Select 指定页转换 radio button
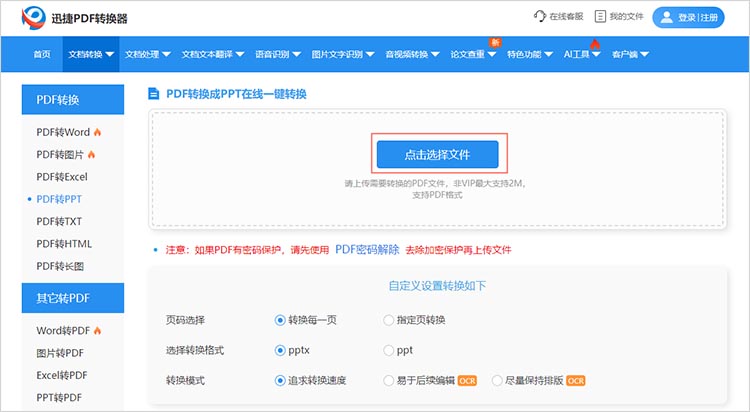This screenshot has height=412, width=750. coord(388,320)
